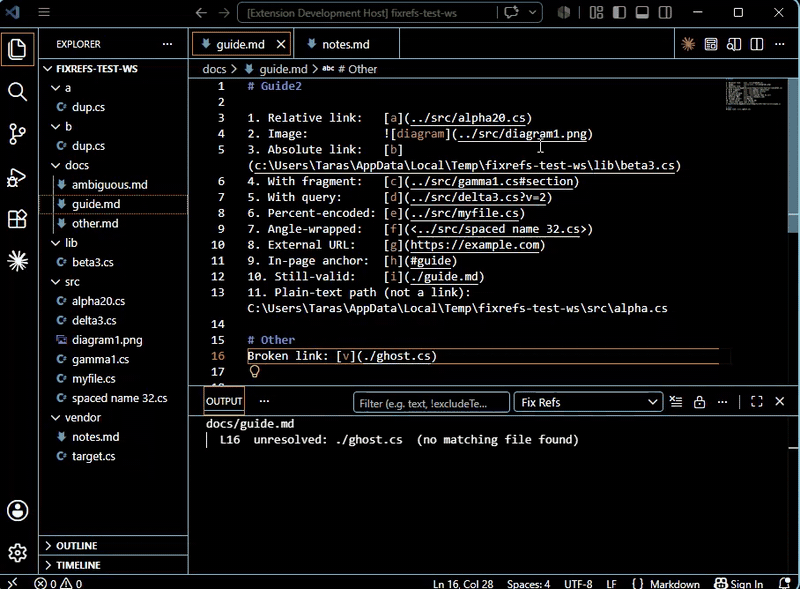Split the editor right
Viewport: 800px width, 589px height.
click(x=757, y=44)
